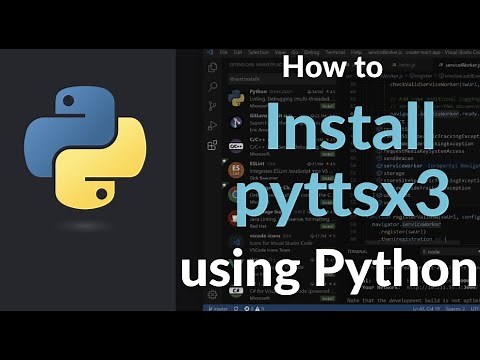Select the C/C++ extension icon
Screen dimensions: 480x360
pyautogui.click(x=236, y=146)
